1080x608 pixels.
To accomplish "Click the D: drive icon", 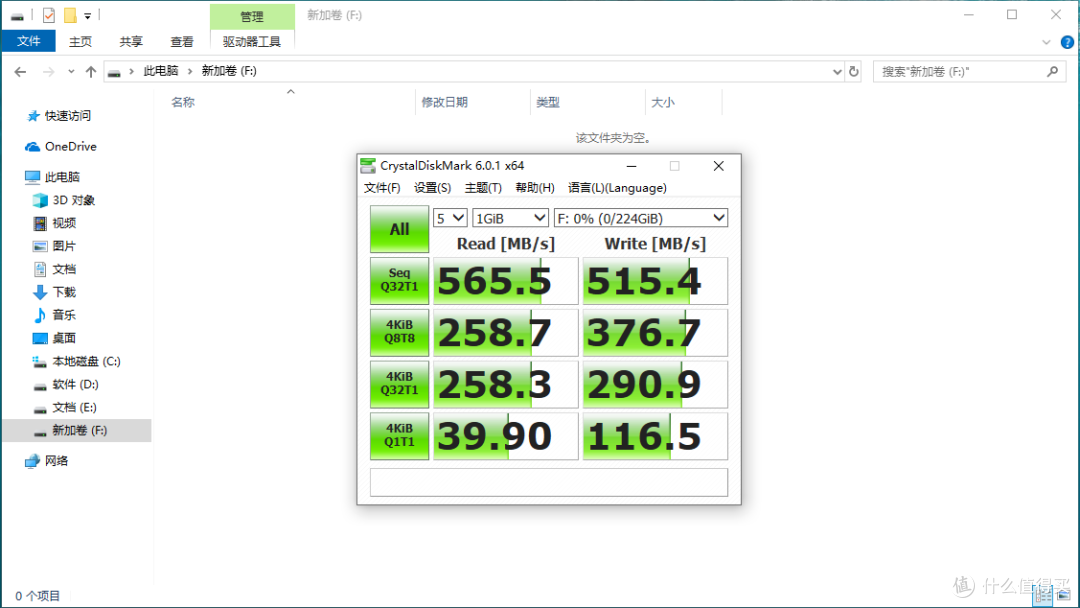I will point(40,386).
